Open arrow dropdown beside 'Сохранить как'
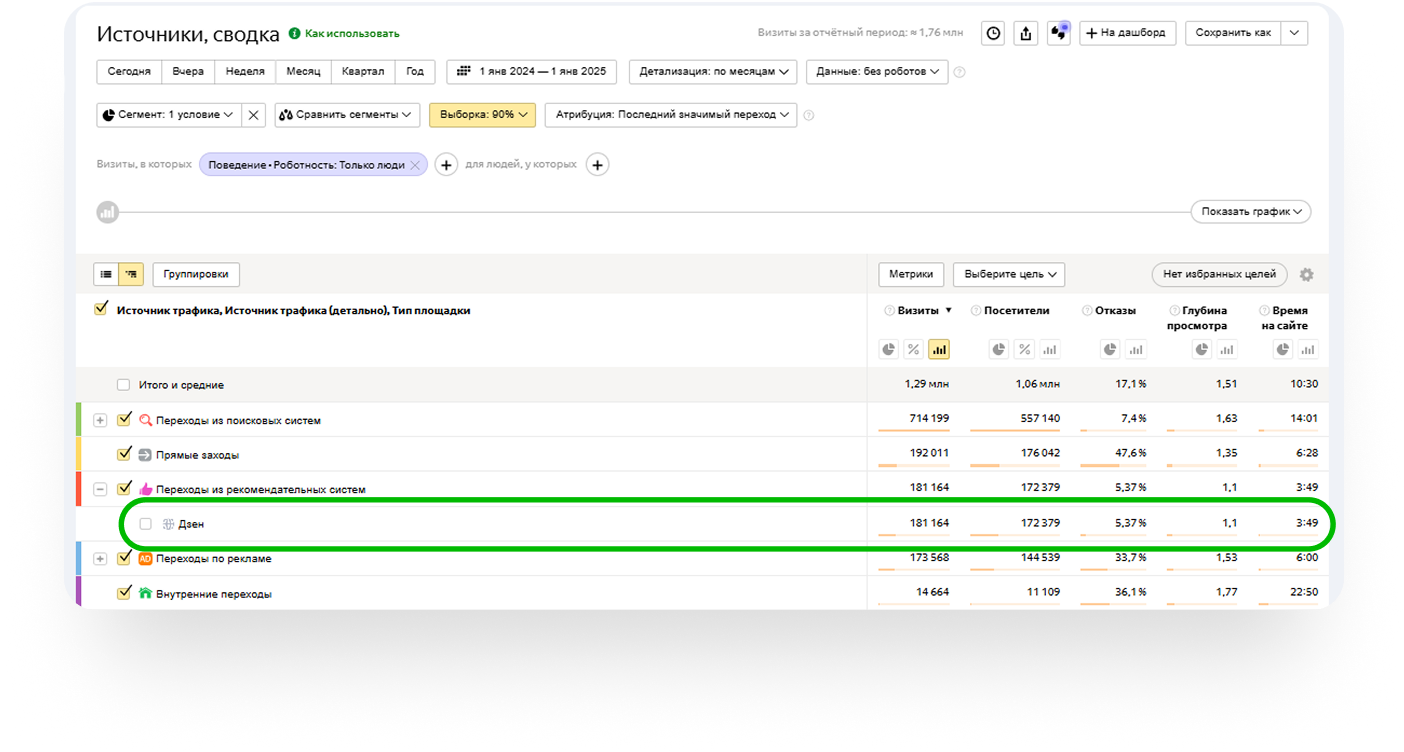1404x752 pixels. 1294,33
